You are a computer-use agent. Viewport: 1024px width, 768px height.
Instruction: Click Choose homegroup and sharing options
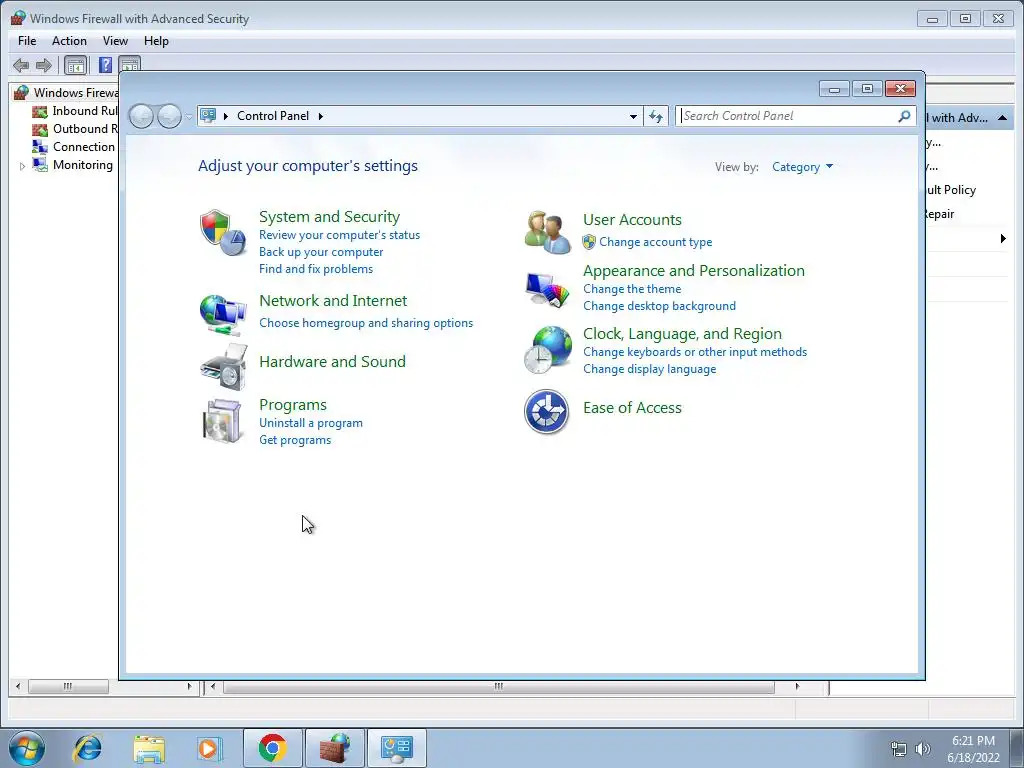click(366, 323)
